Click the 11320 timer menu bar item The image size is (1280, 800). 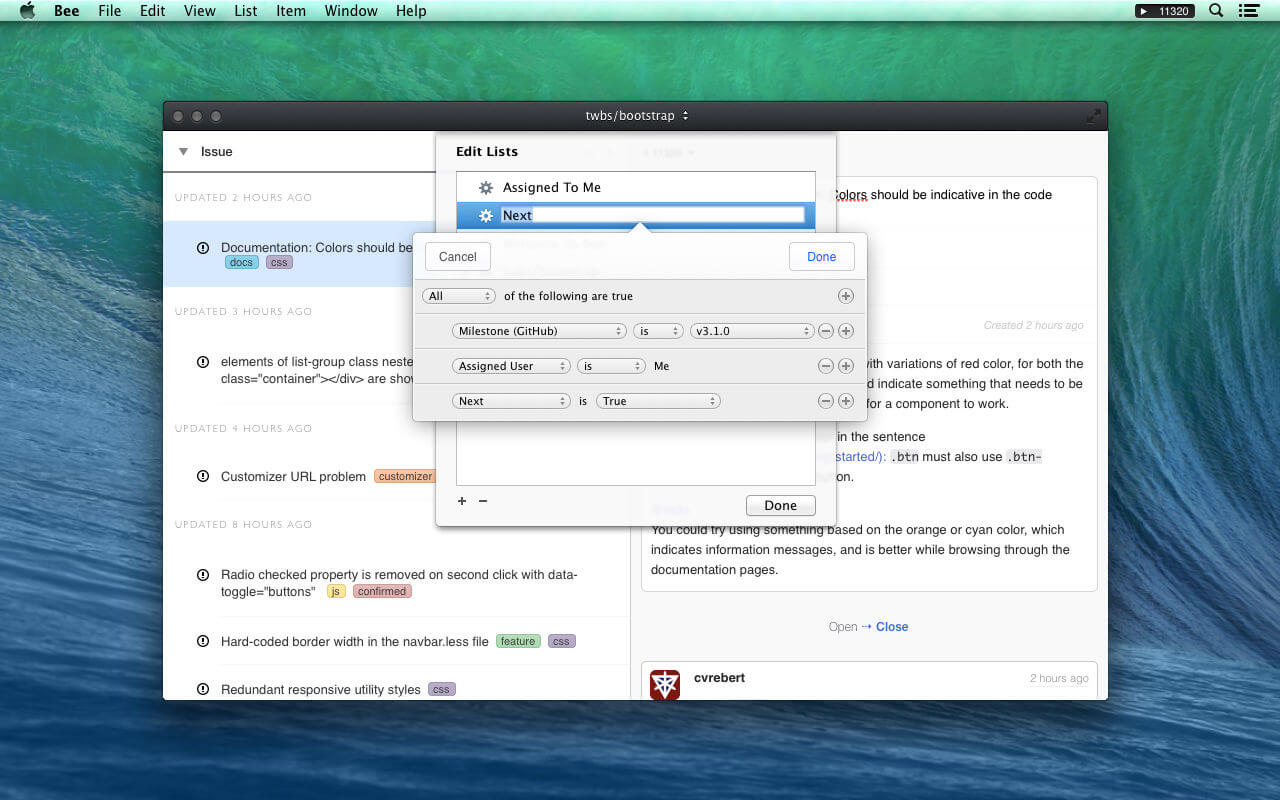pyautogui.click(x=1165, y=11)
